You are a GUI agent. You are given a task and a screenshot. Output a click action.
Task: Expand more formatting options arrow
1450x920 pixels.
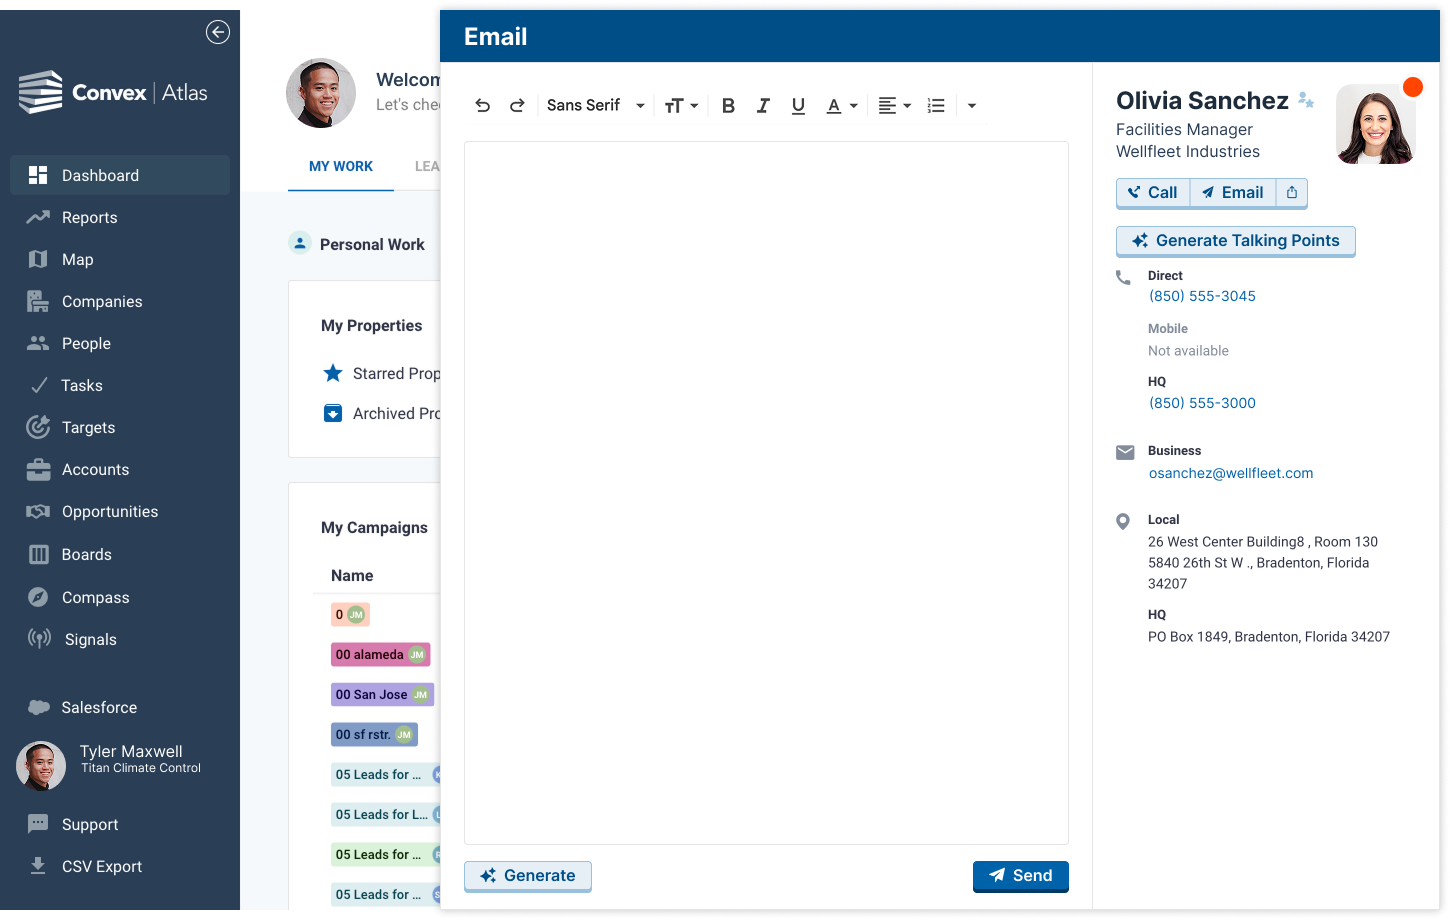pos(971,105)
